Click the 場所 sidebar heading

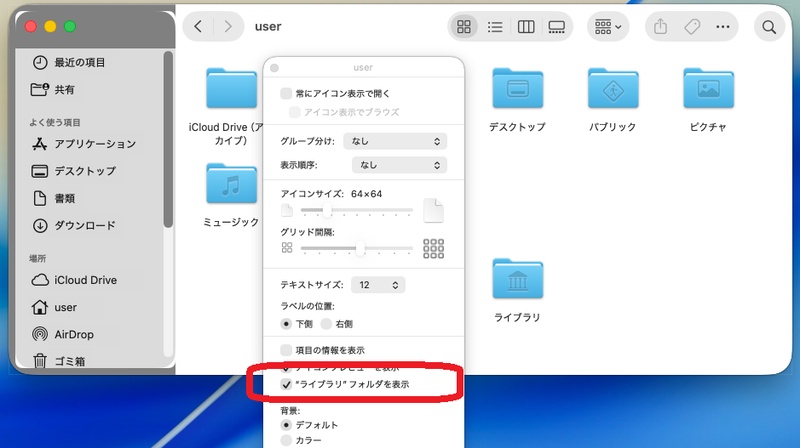37,259
